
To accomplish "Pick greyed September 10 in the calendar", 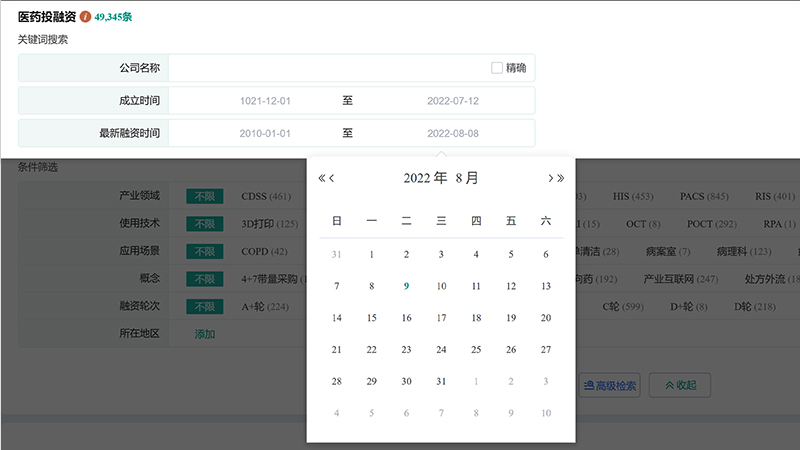I will pyautogui.click(x=546, y=413).
